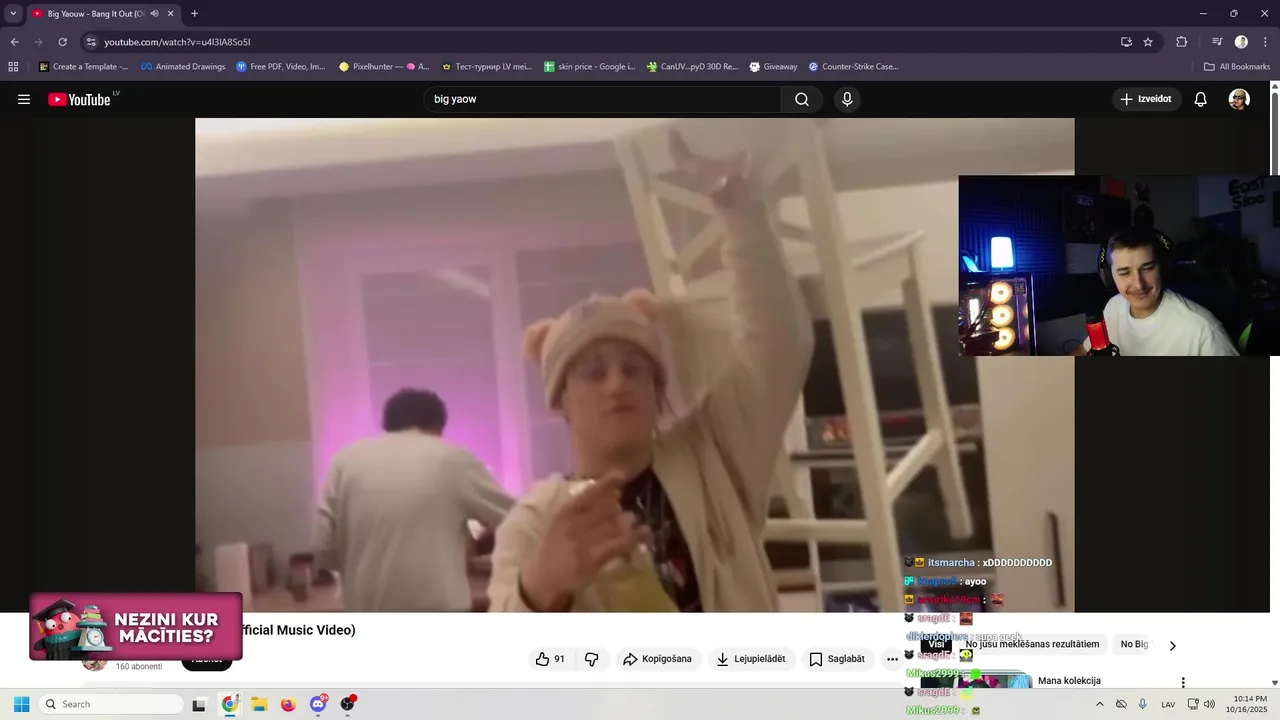Open the skin price Google bookmark
The image size is (1280, 720).
pyautogui.click(x=589, y=67)
